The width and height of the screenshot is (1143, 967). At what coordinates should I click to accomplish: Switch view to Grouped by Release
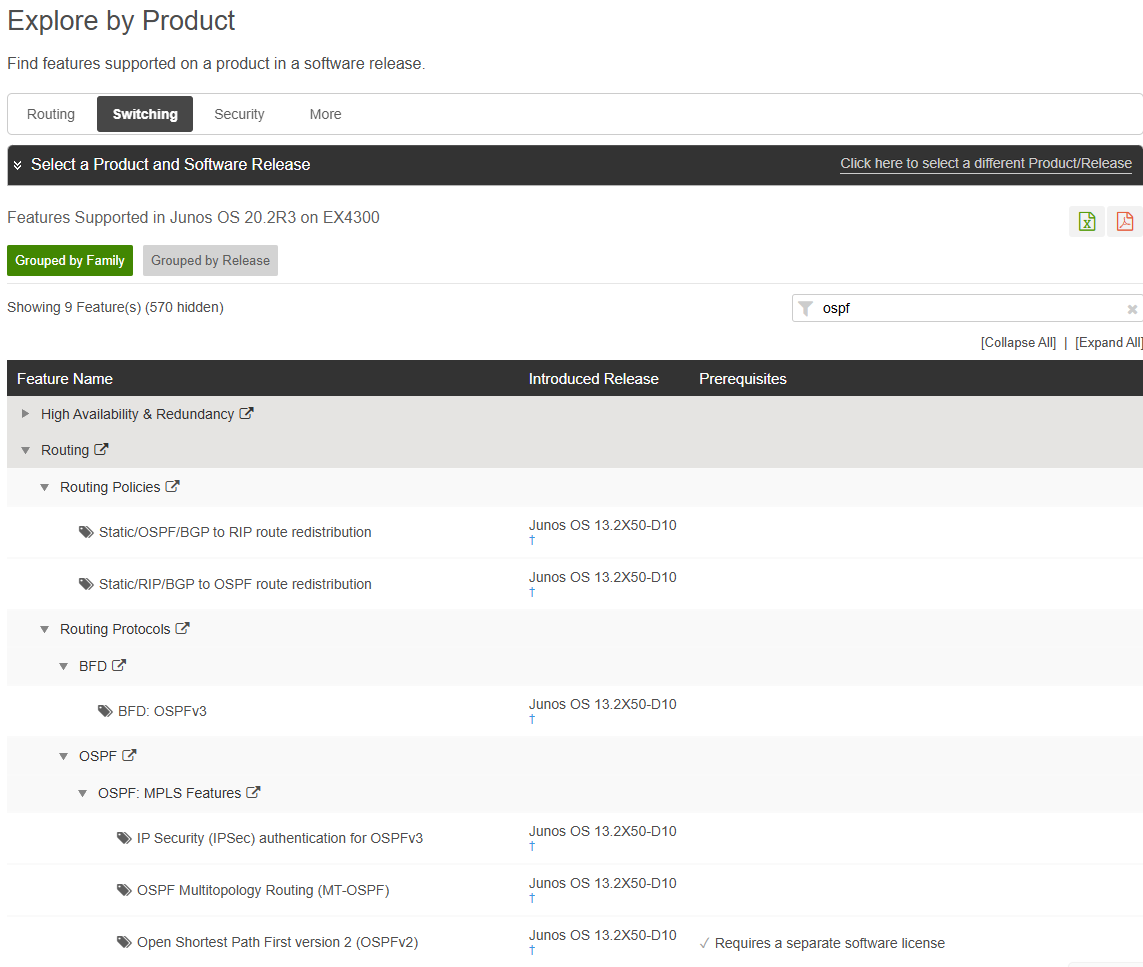pyautogui.click(x=210, y=261)
